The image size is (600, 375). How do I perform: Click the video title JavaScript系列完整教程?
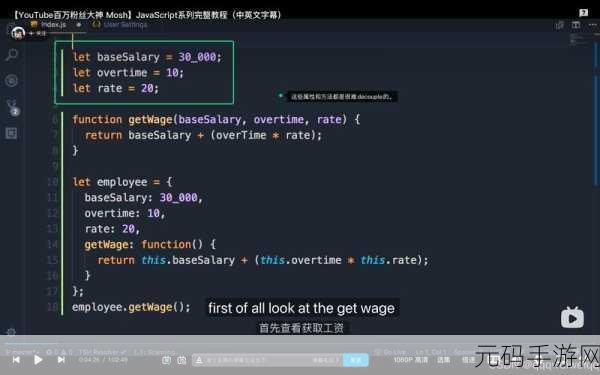[147, 15]
